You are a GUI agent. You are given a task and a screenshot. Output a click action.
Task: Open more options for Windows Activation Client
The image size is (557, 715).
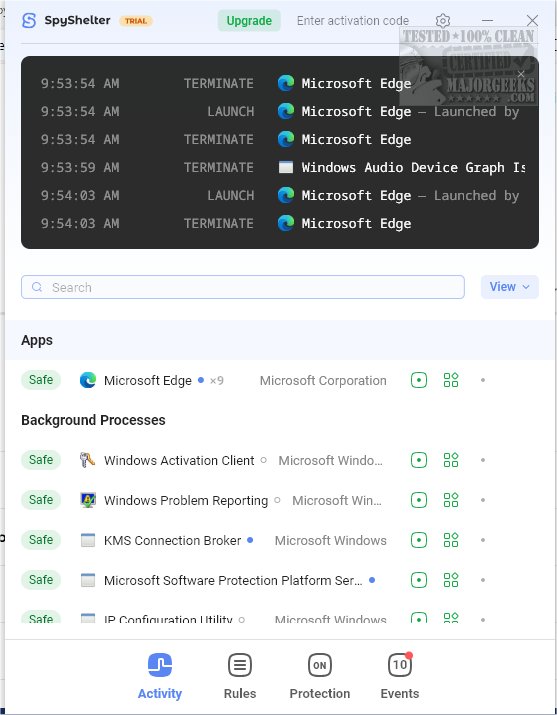[483, 460]
